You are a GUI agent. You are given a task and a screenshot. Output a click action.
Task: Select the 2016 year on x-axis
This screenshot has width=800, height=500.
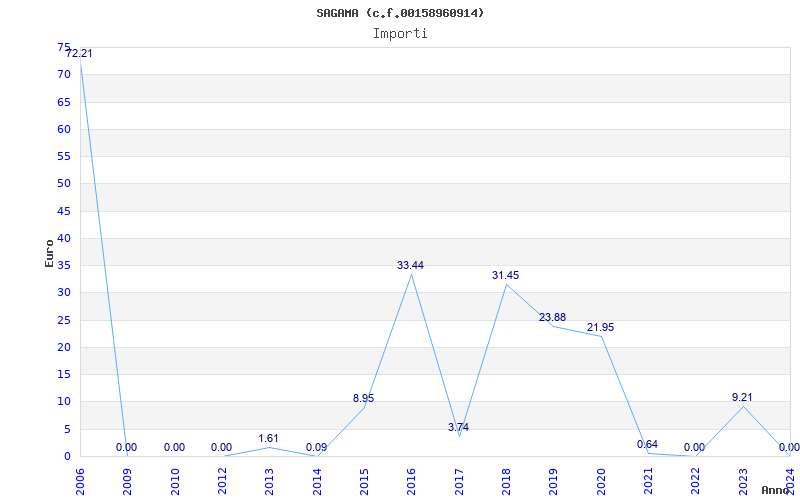411,479
